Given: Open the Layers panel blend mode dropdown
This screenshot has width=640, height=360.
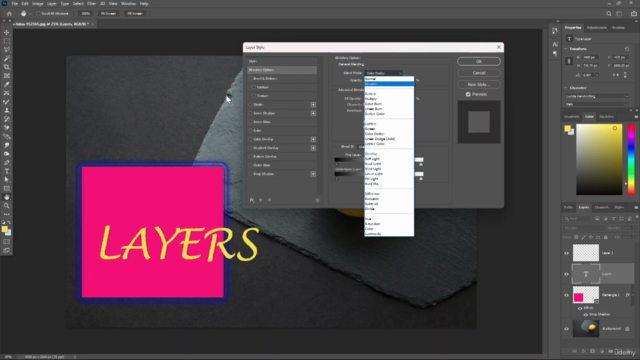Looking at the screenshot, I should click(583, 228).
